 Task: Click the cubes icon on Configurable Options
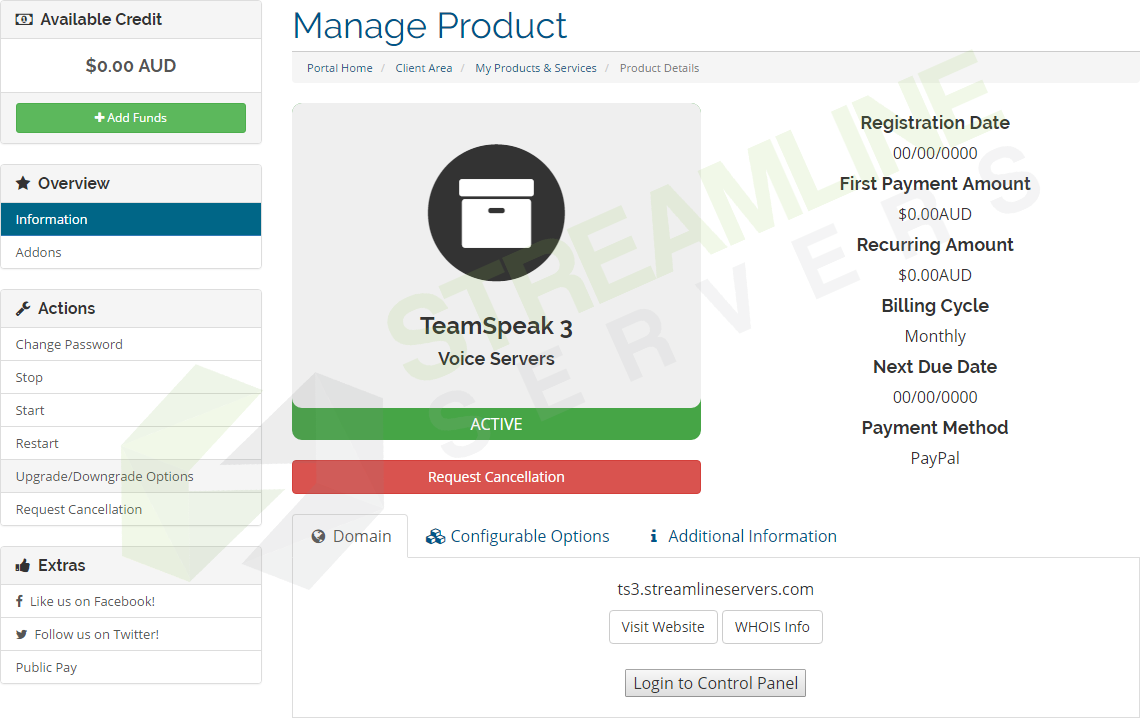click(x=435, y=537)
